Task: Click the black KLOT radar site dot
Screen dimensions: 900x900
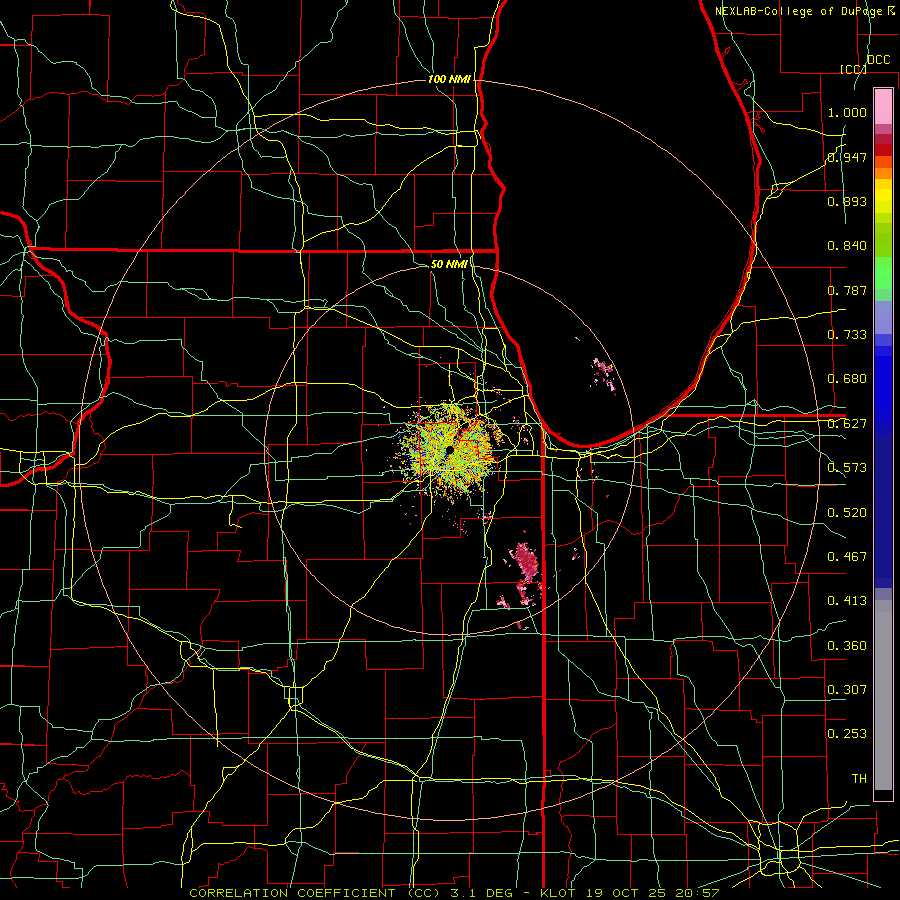Action: click(x=449, y=451)
